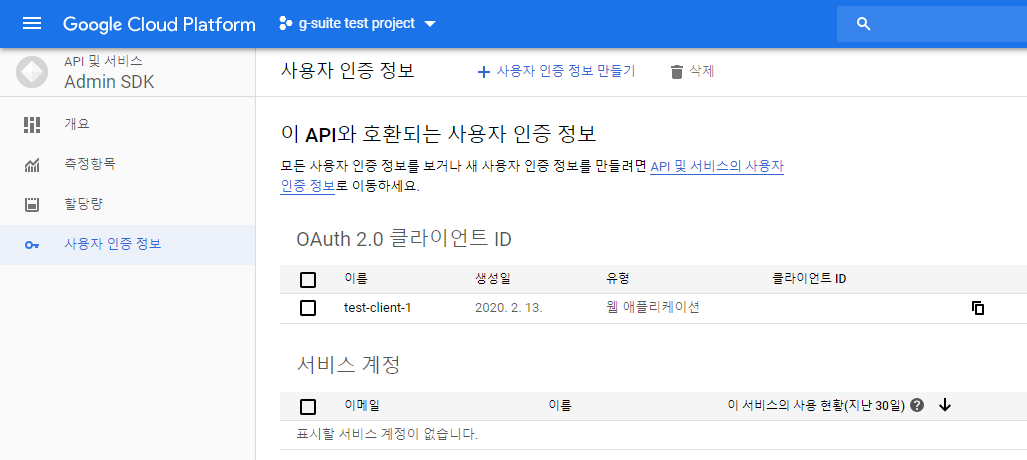The image size is (1027, 460).
Task: Click the 유형 column header
Action: tap(618, 278)
